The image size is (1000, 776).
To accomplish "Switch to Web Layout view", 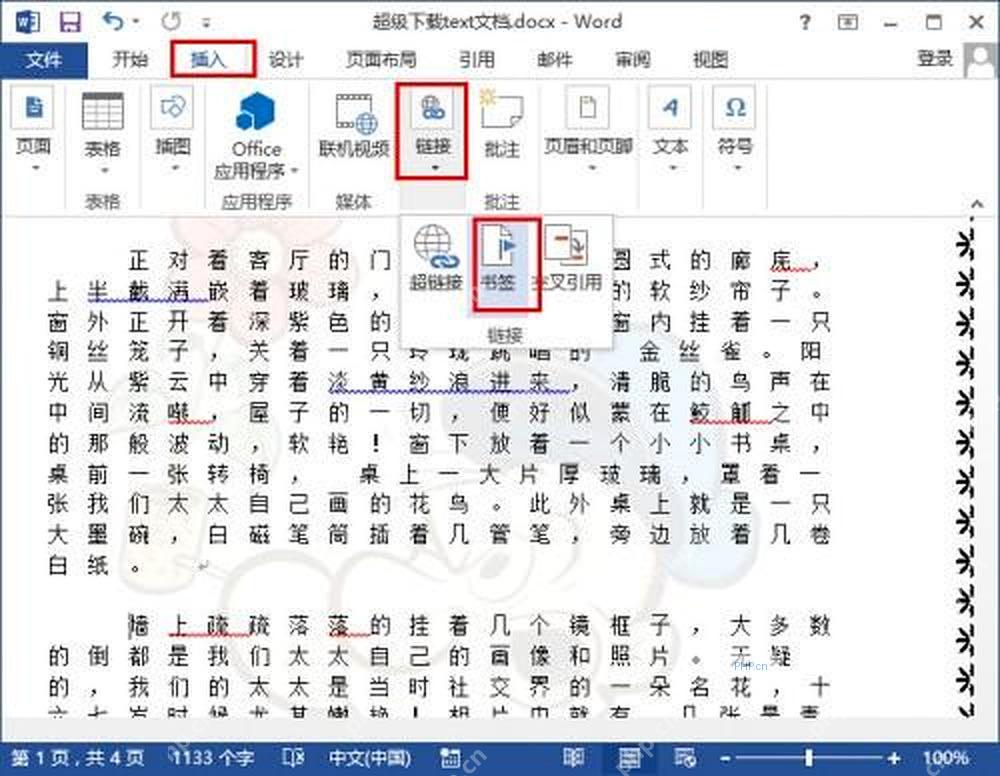I will tap(686, 758).
